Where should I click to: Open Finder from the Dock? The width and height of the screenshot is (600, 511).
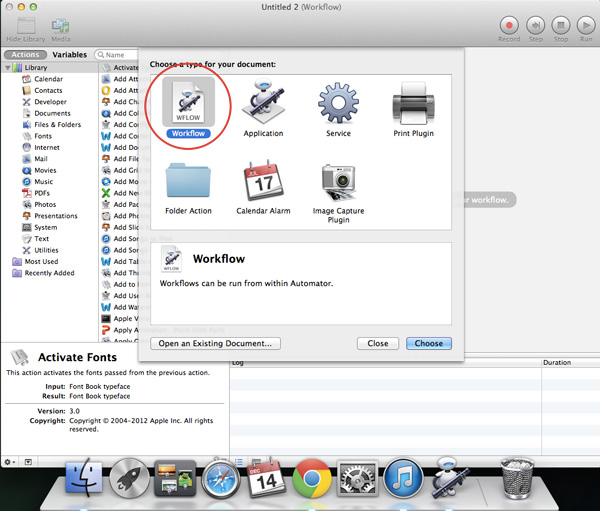[84, 479]
